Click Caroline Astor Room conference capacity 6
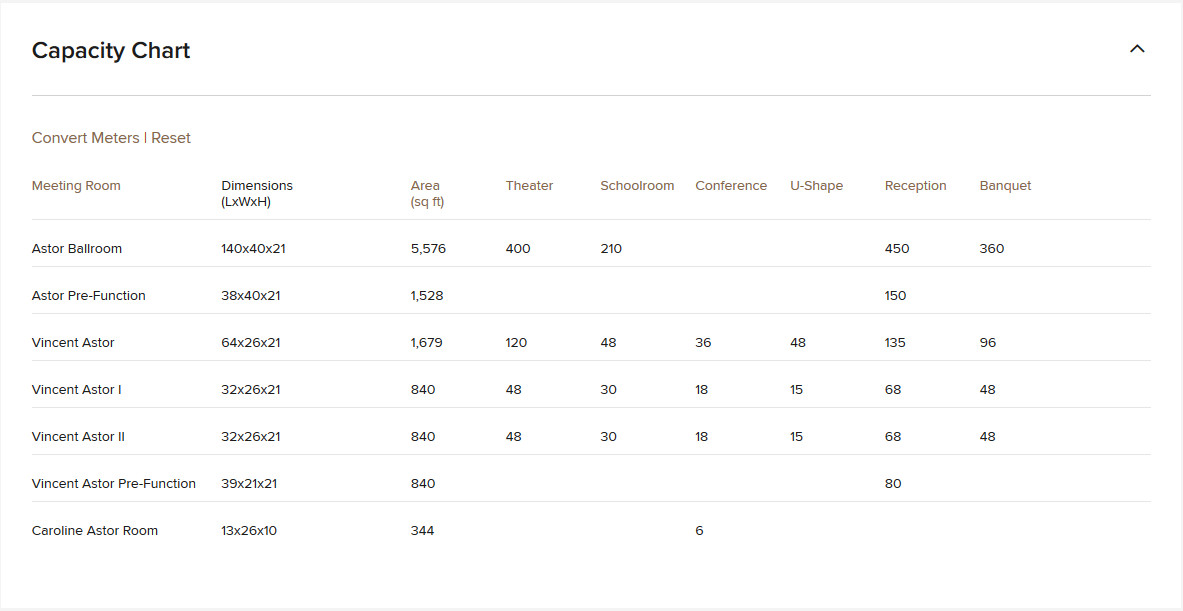 click(x=699, y=531)
